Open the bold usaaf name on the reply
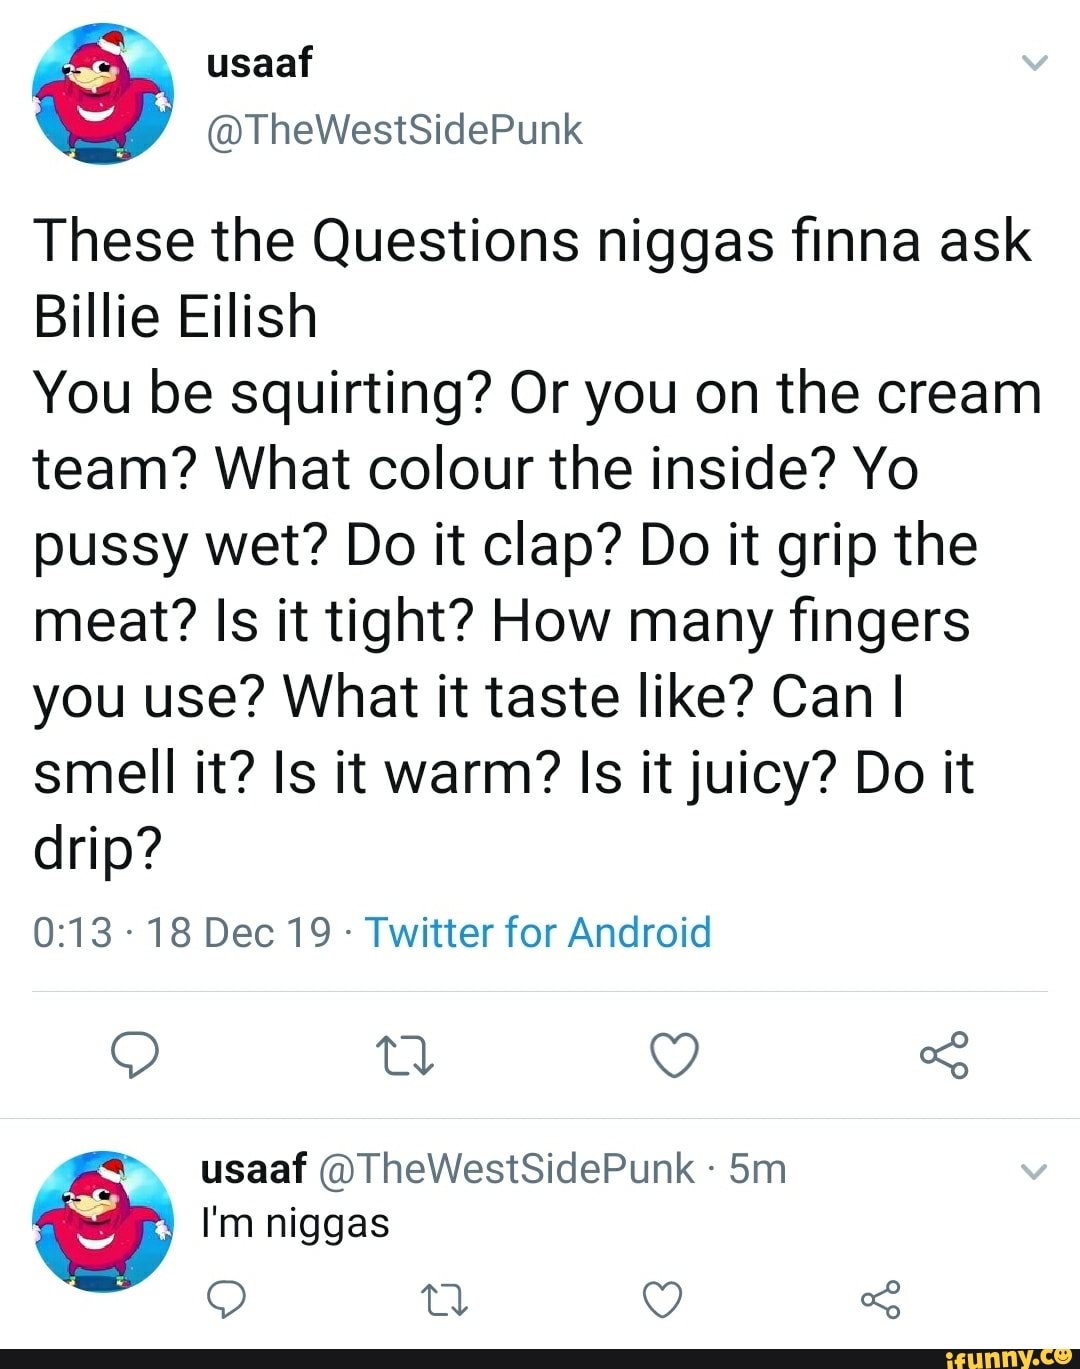Viewport: 1080px width, 1369px height. pyautogui.click(x=253, y=1169)
